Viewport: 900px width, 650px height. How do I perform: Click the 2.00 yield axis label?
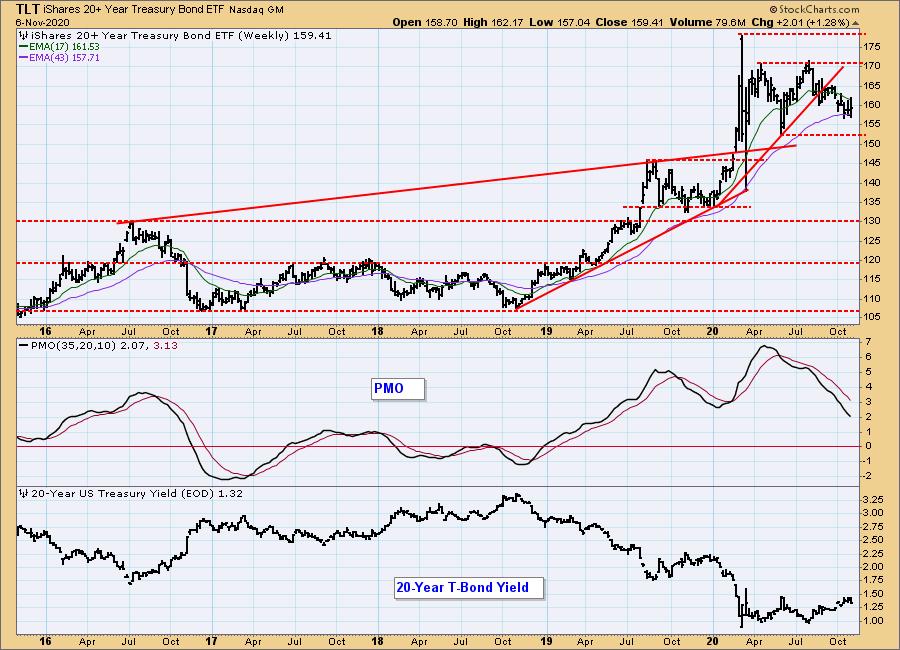click(x=874, y=567)
